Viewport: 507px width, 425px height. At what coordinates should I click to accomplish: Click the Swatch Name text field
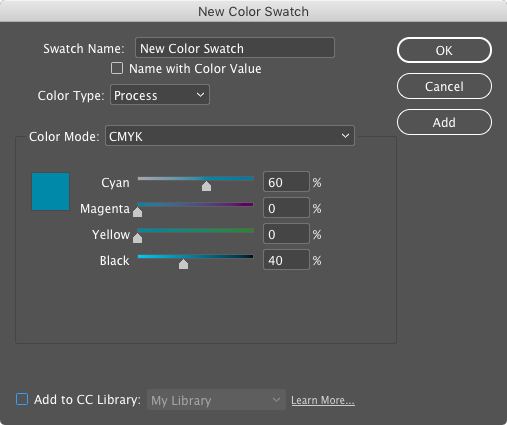[235, 48]
